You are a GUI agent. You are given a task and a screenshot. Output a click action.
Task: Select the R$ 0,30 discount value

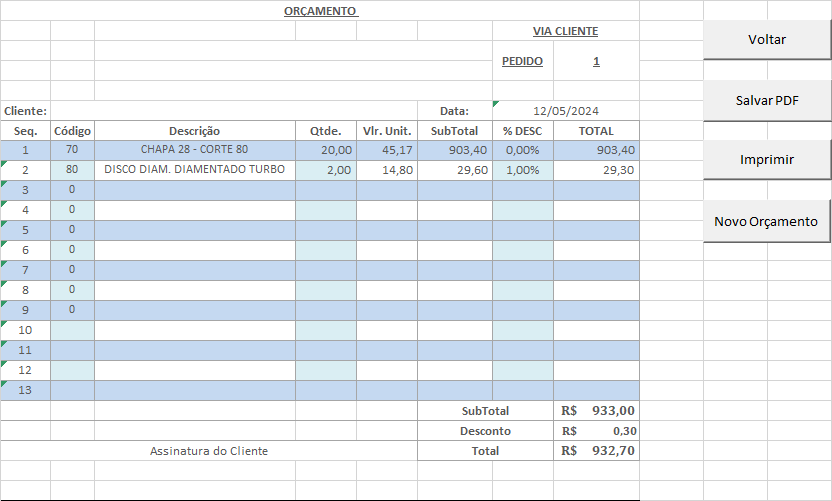point(596,431)
